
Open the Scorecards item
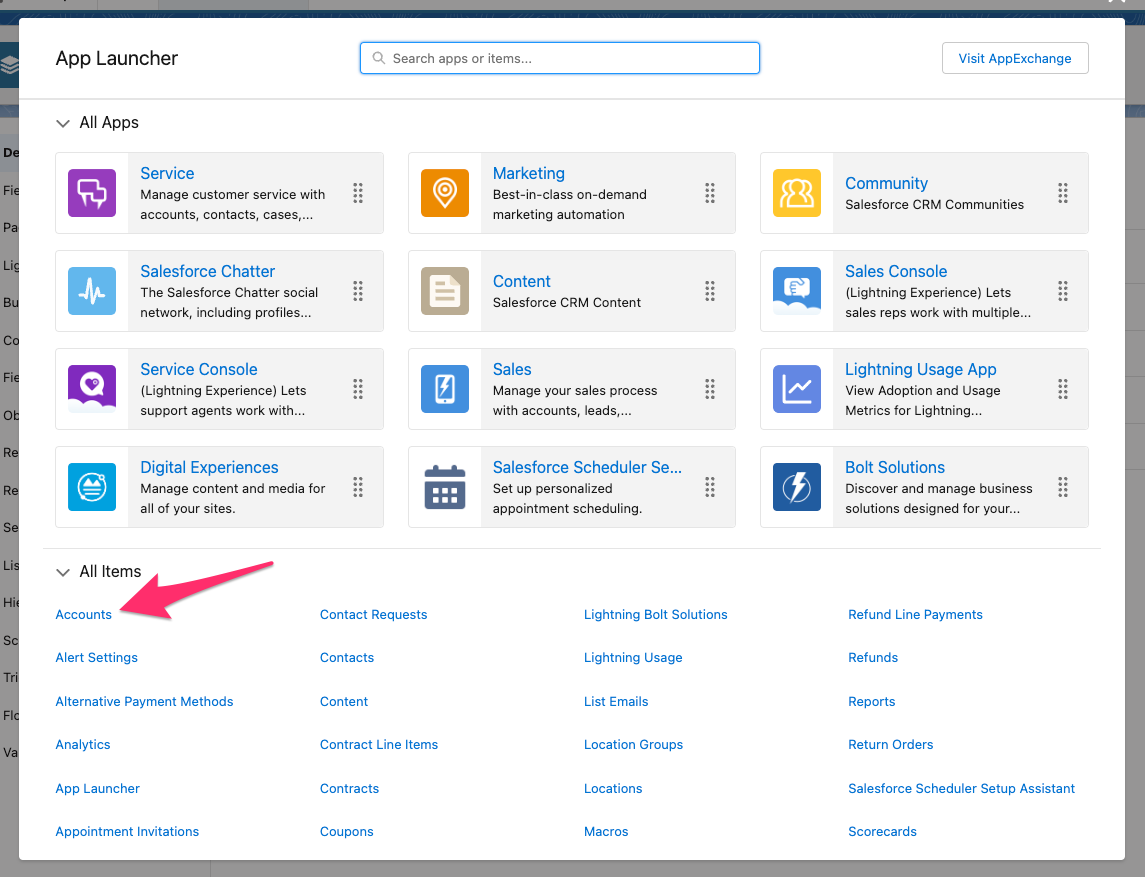882,831
